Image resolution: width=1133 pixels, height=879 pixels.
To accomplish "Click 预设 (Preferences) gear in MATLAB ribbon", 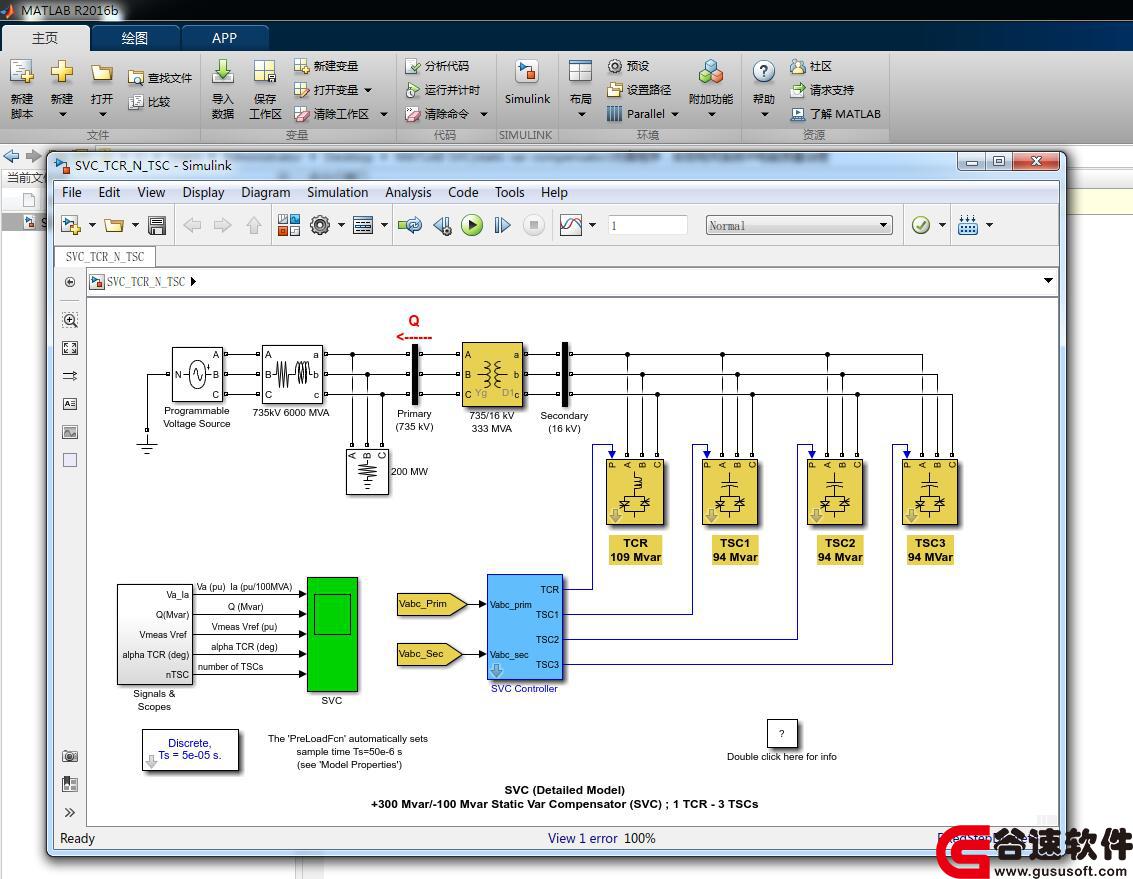I will (x=628, y=66).
